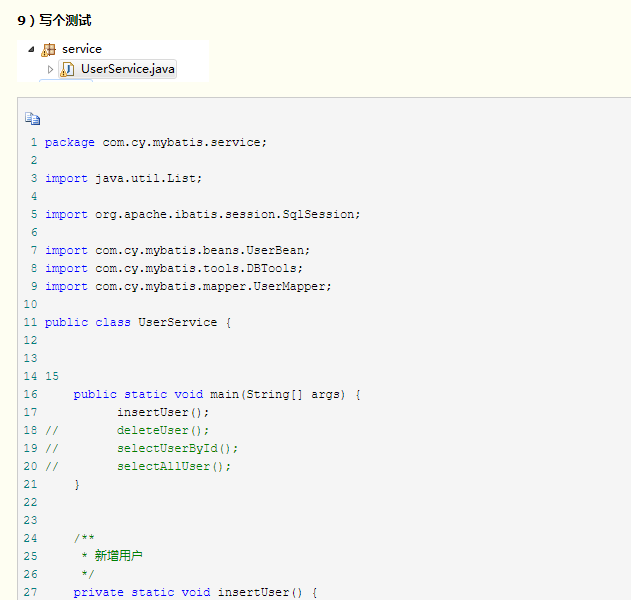Click the '/**' comment opener on line 24
The width and height of the screenshot is (631, 600).
[x=84, y=538]
